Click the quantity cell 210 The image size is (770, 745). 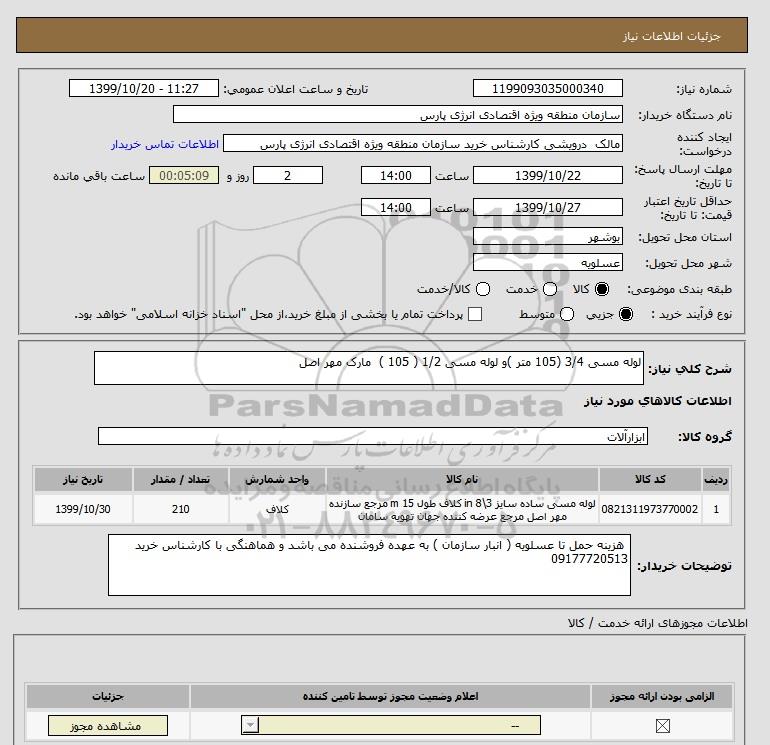(x=180, y=509)
